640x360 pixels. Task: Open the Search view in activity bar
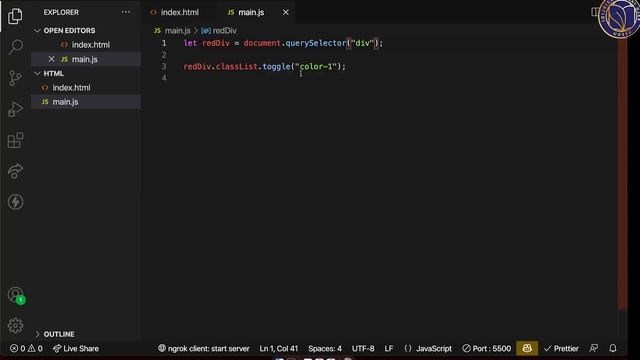(x=16, y=47)
